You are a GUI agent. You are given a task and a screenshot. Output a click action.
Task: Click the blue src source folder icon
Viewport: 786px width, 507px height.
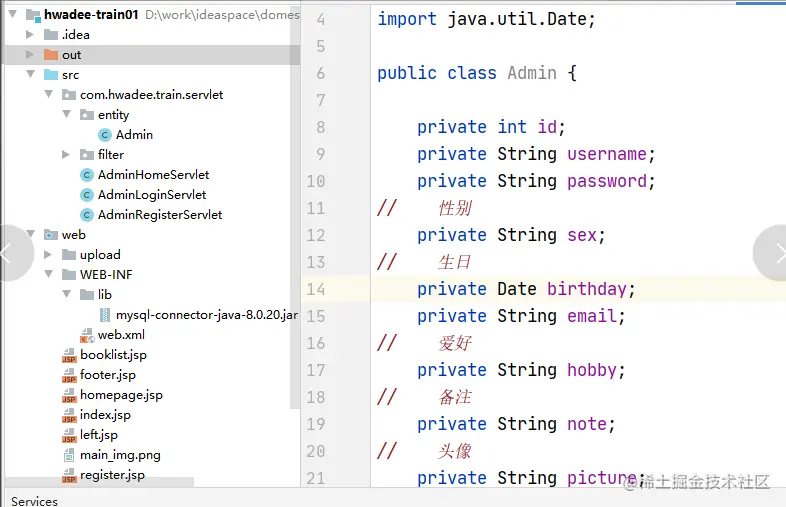[x=51, y=75]
